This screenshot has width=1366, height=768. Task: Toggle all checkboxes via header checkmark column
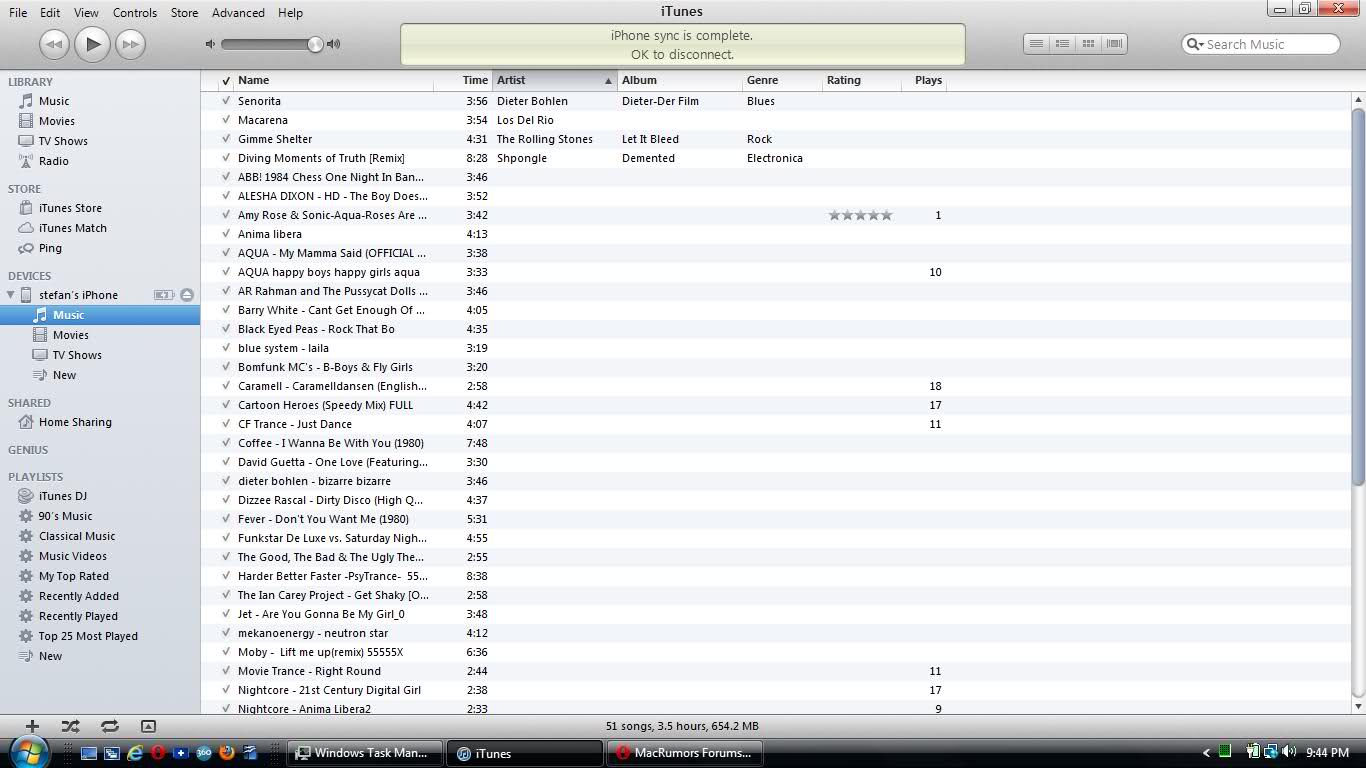point(226,80)
